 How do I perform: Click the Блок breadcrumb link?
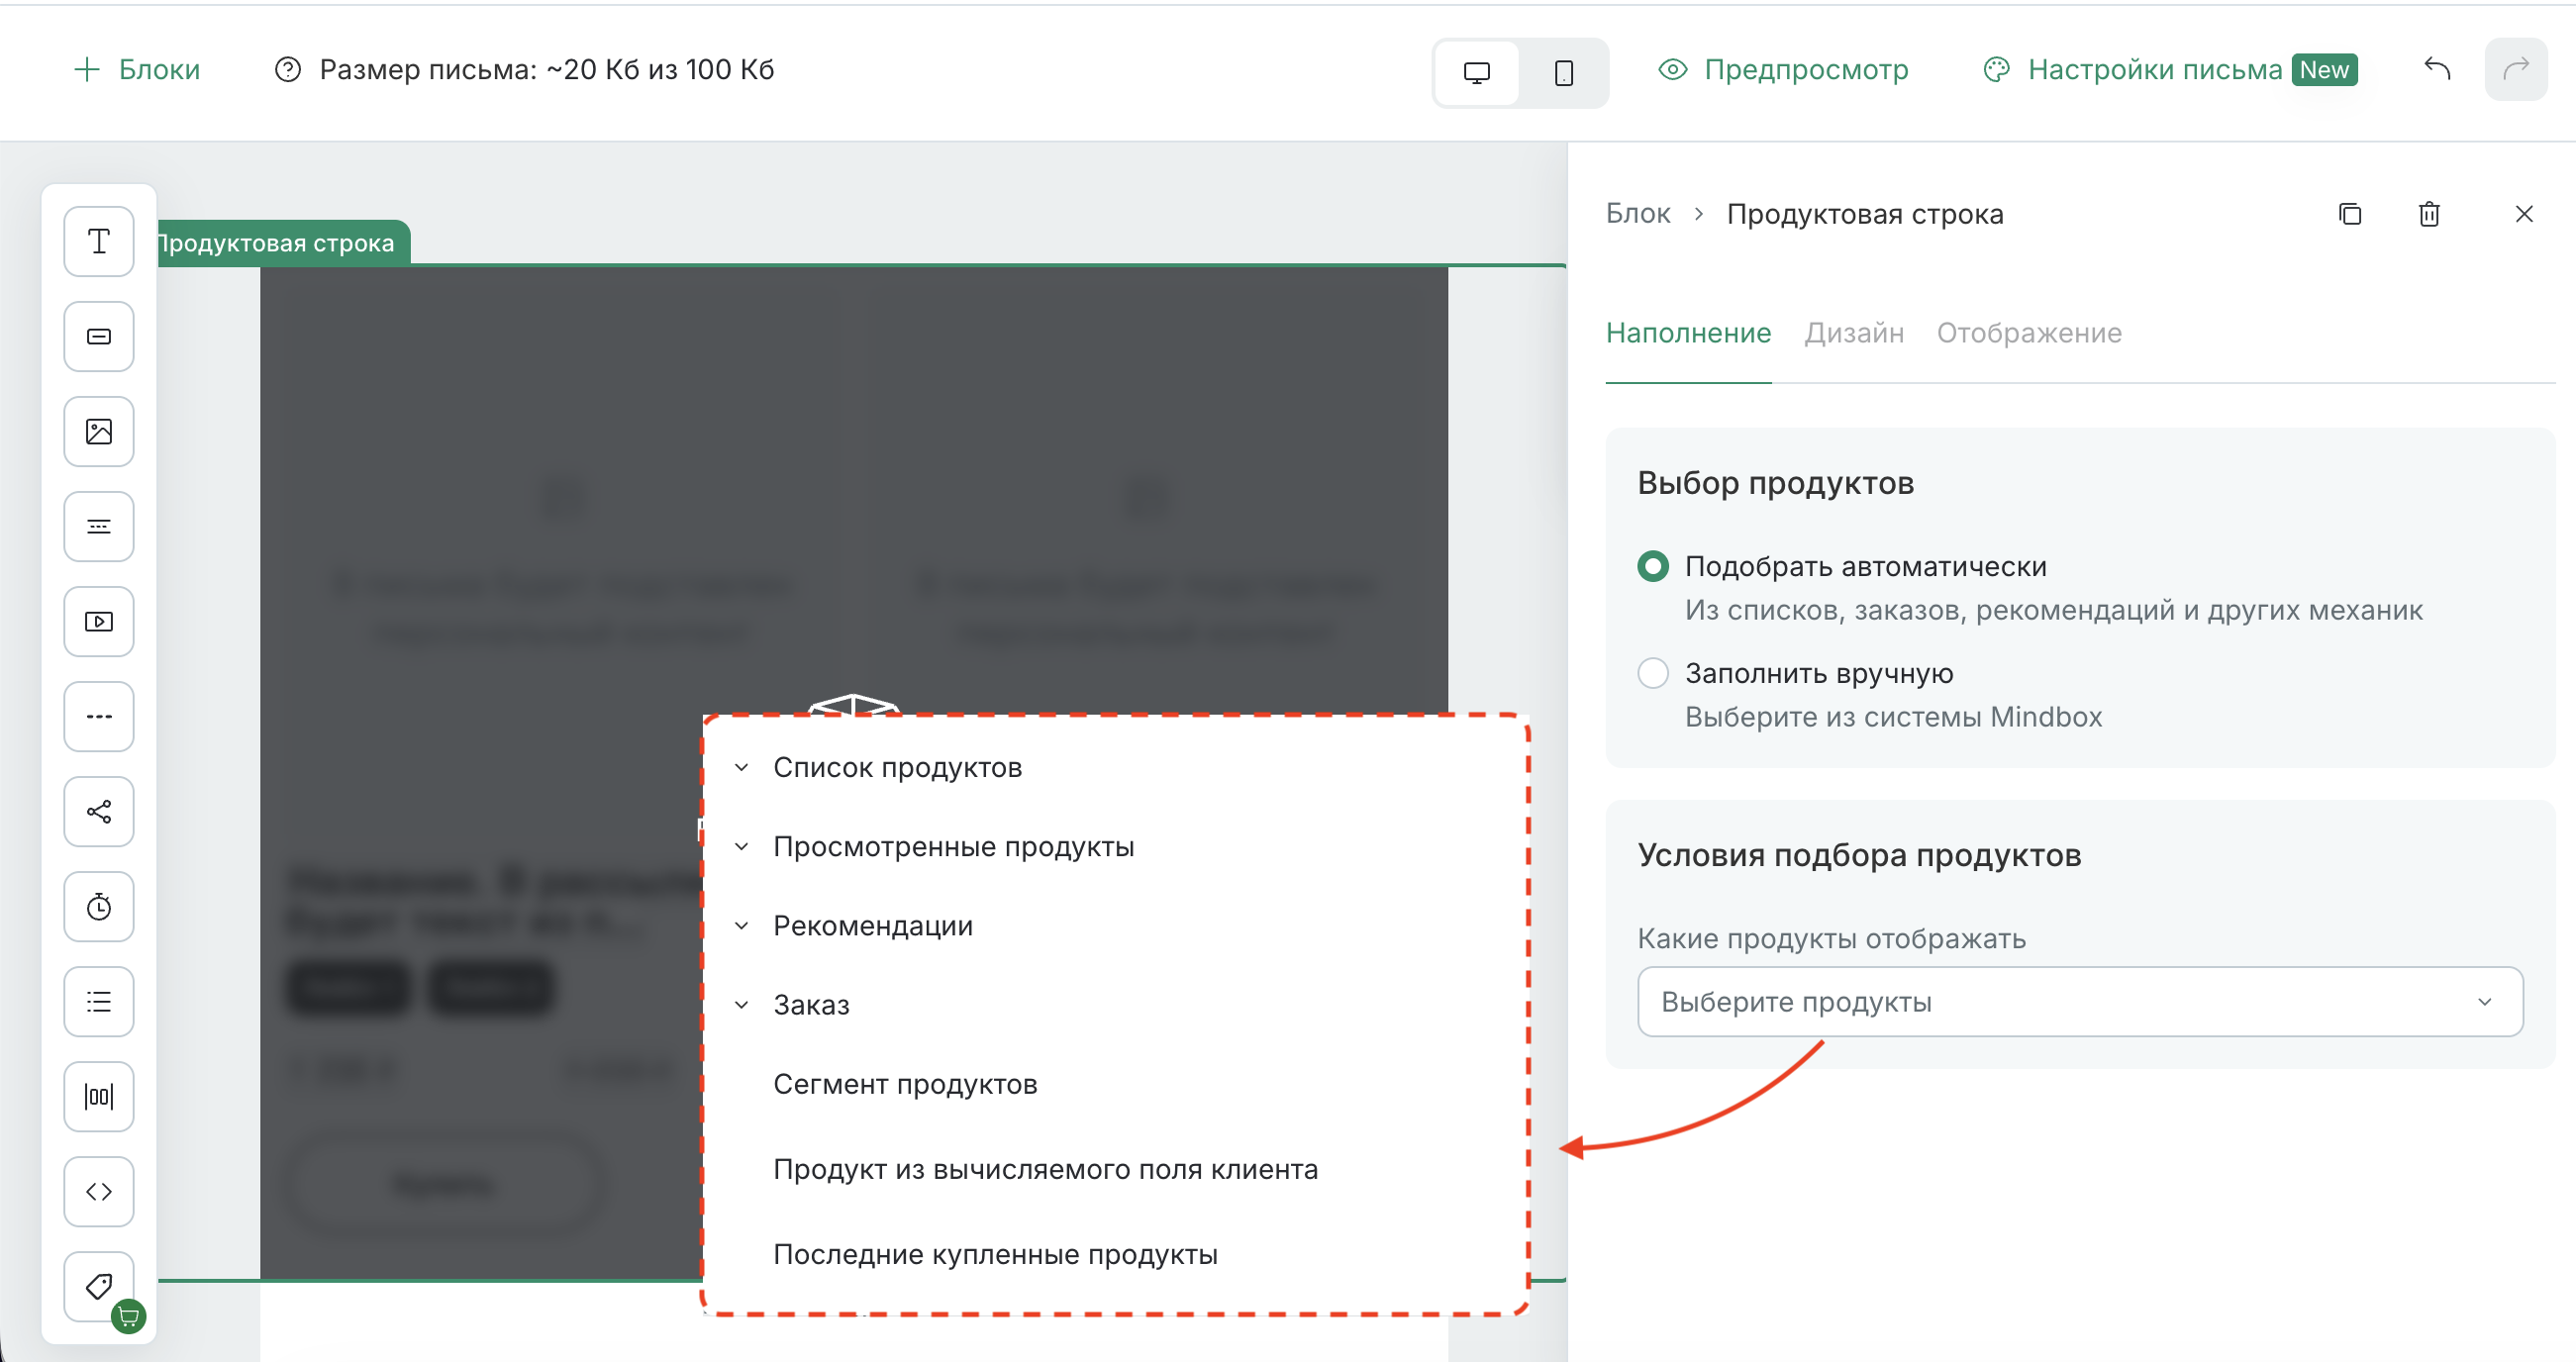pos(1638,214)
